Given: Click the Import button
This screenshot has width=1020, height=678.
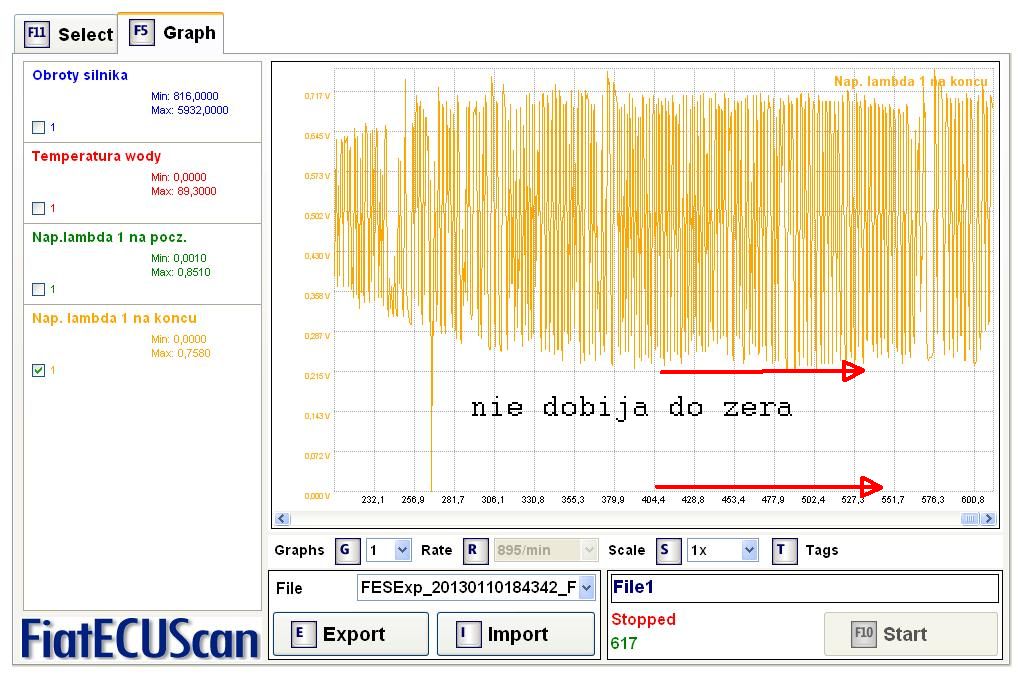Looking at the screenshot, I should pos(515,634).
